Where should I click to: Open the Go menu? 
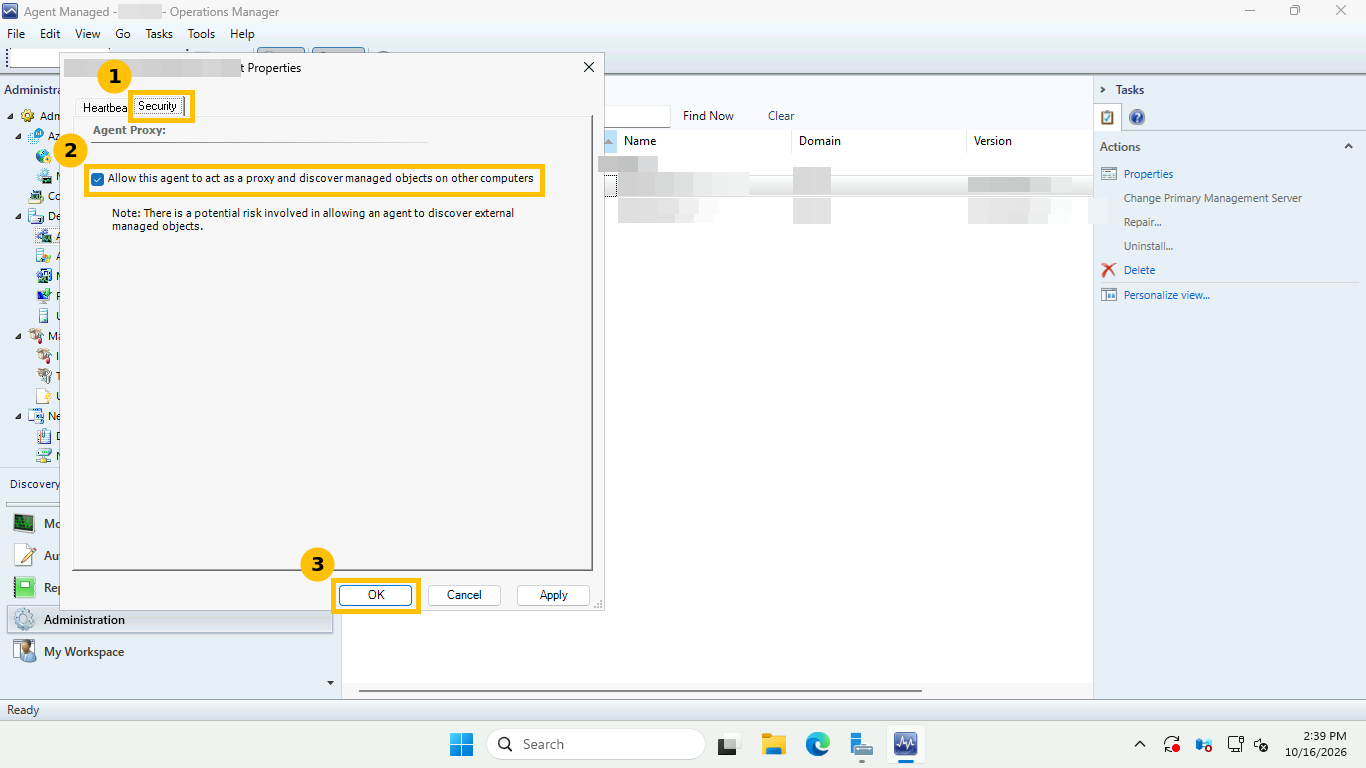tap(123, 34)
